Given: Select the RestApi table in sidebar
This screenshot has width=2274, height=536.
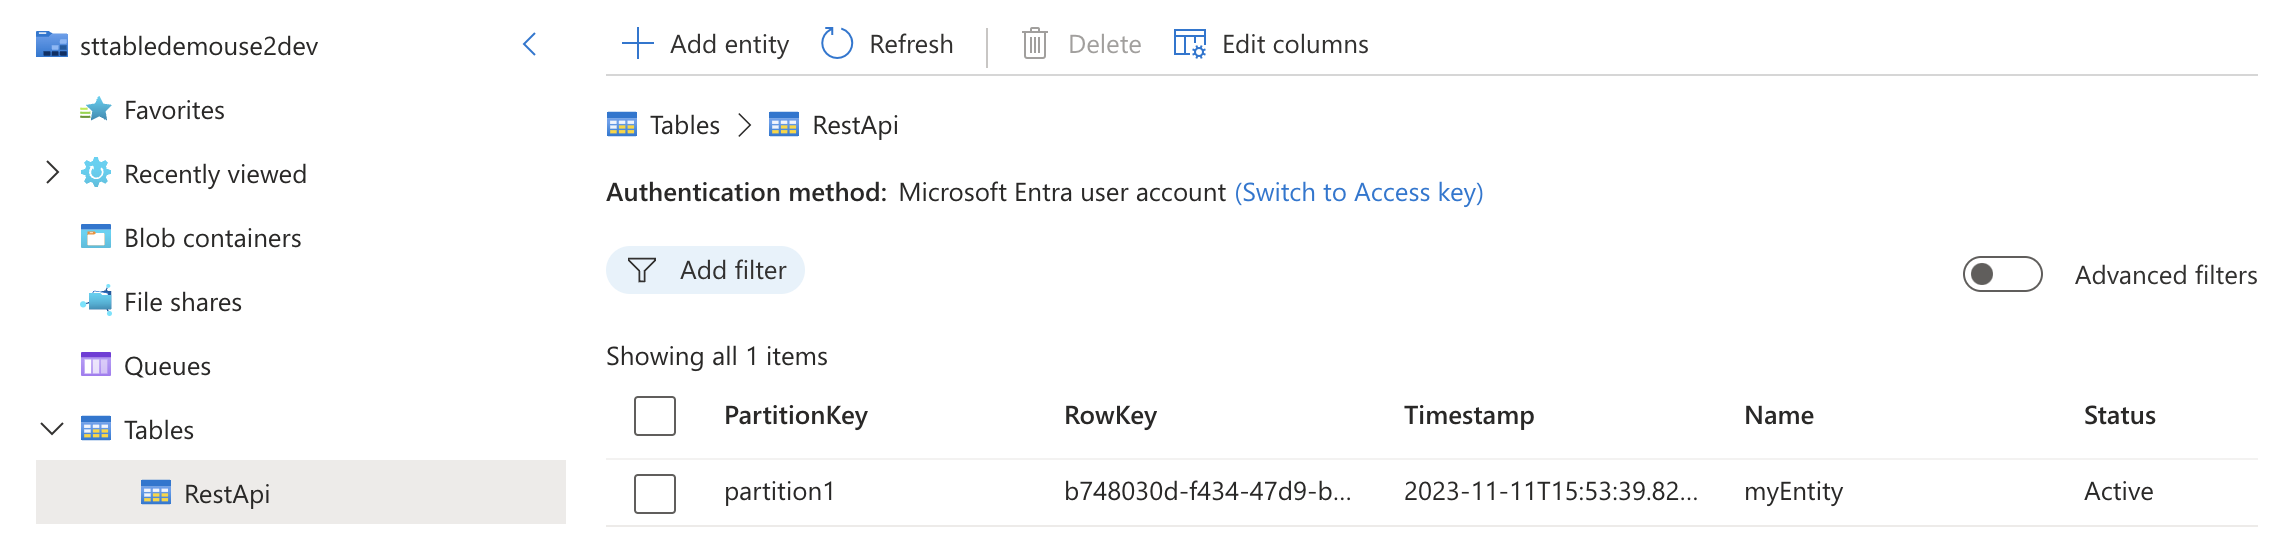Looking at the screenshot, I should pos(301,492).
